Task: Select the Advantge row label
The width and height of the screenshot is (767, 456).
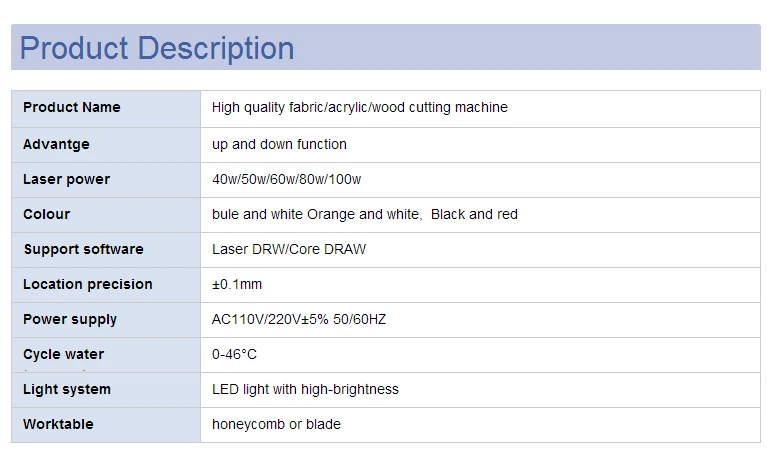Action: [56, 144]
